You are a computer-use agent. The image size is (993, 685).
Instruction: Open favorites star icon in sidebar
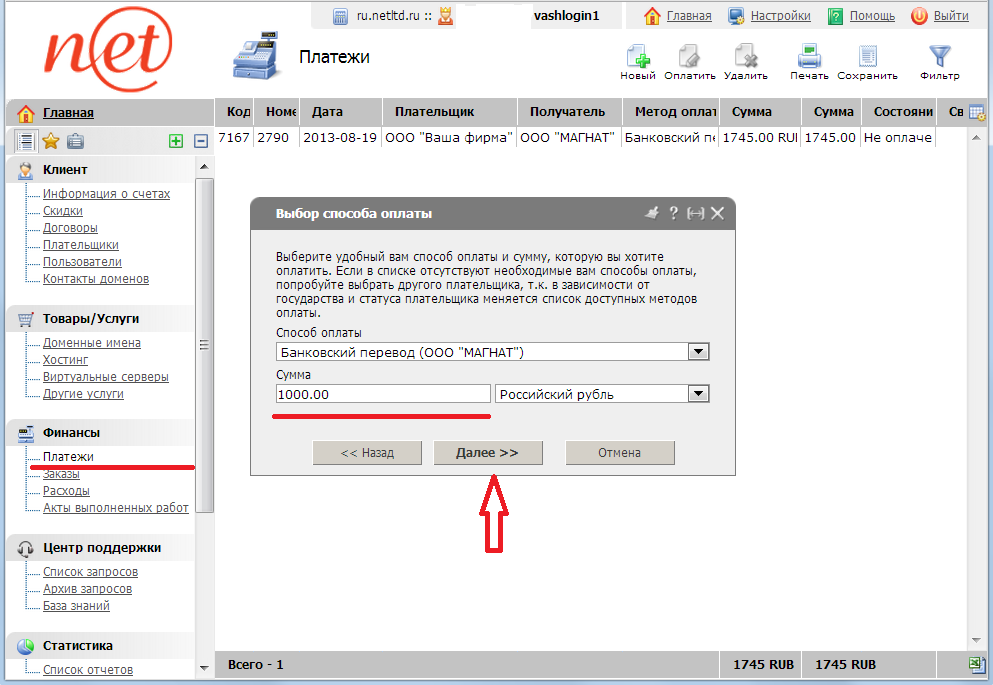click(x=51, y=142)
